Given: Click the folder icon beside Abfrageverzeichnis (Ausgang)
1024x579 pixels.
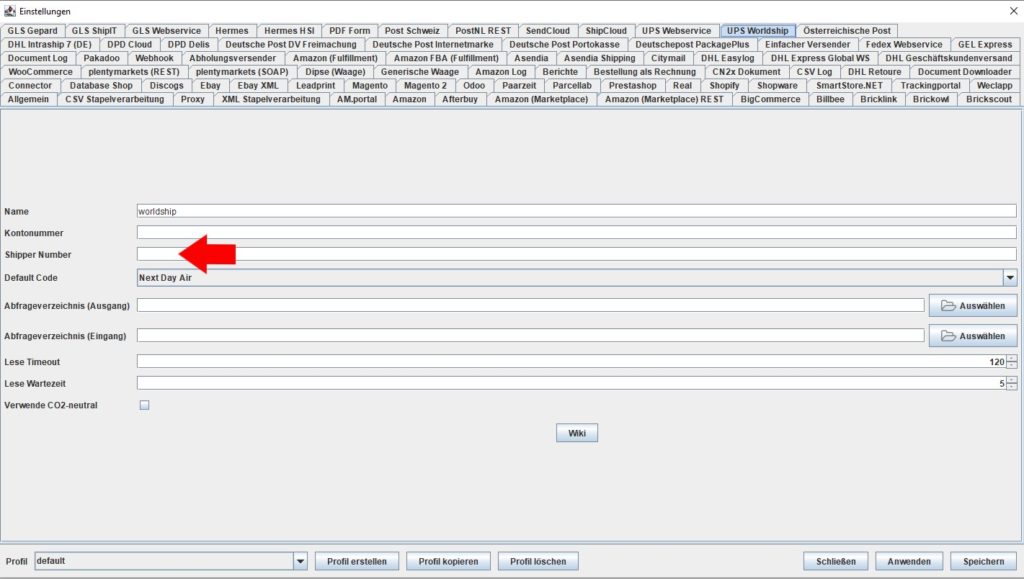Looking at the screenshot, I should pos(948,305).
